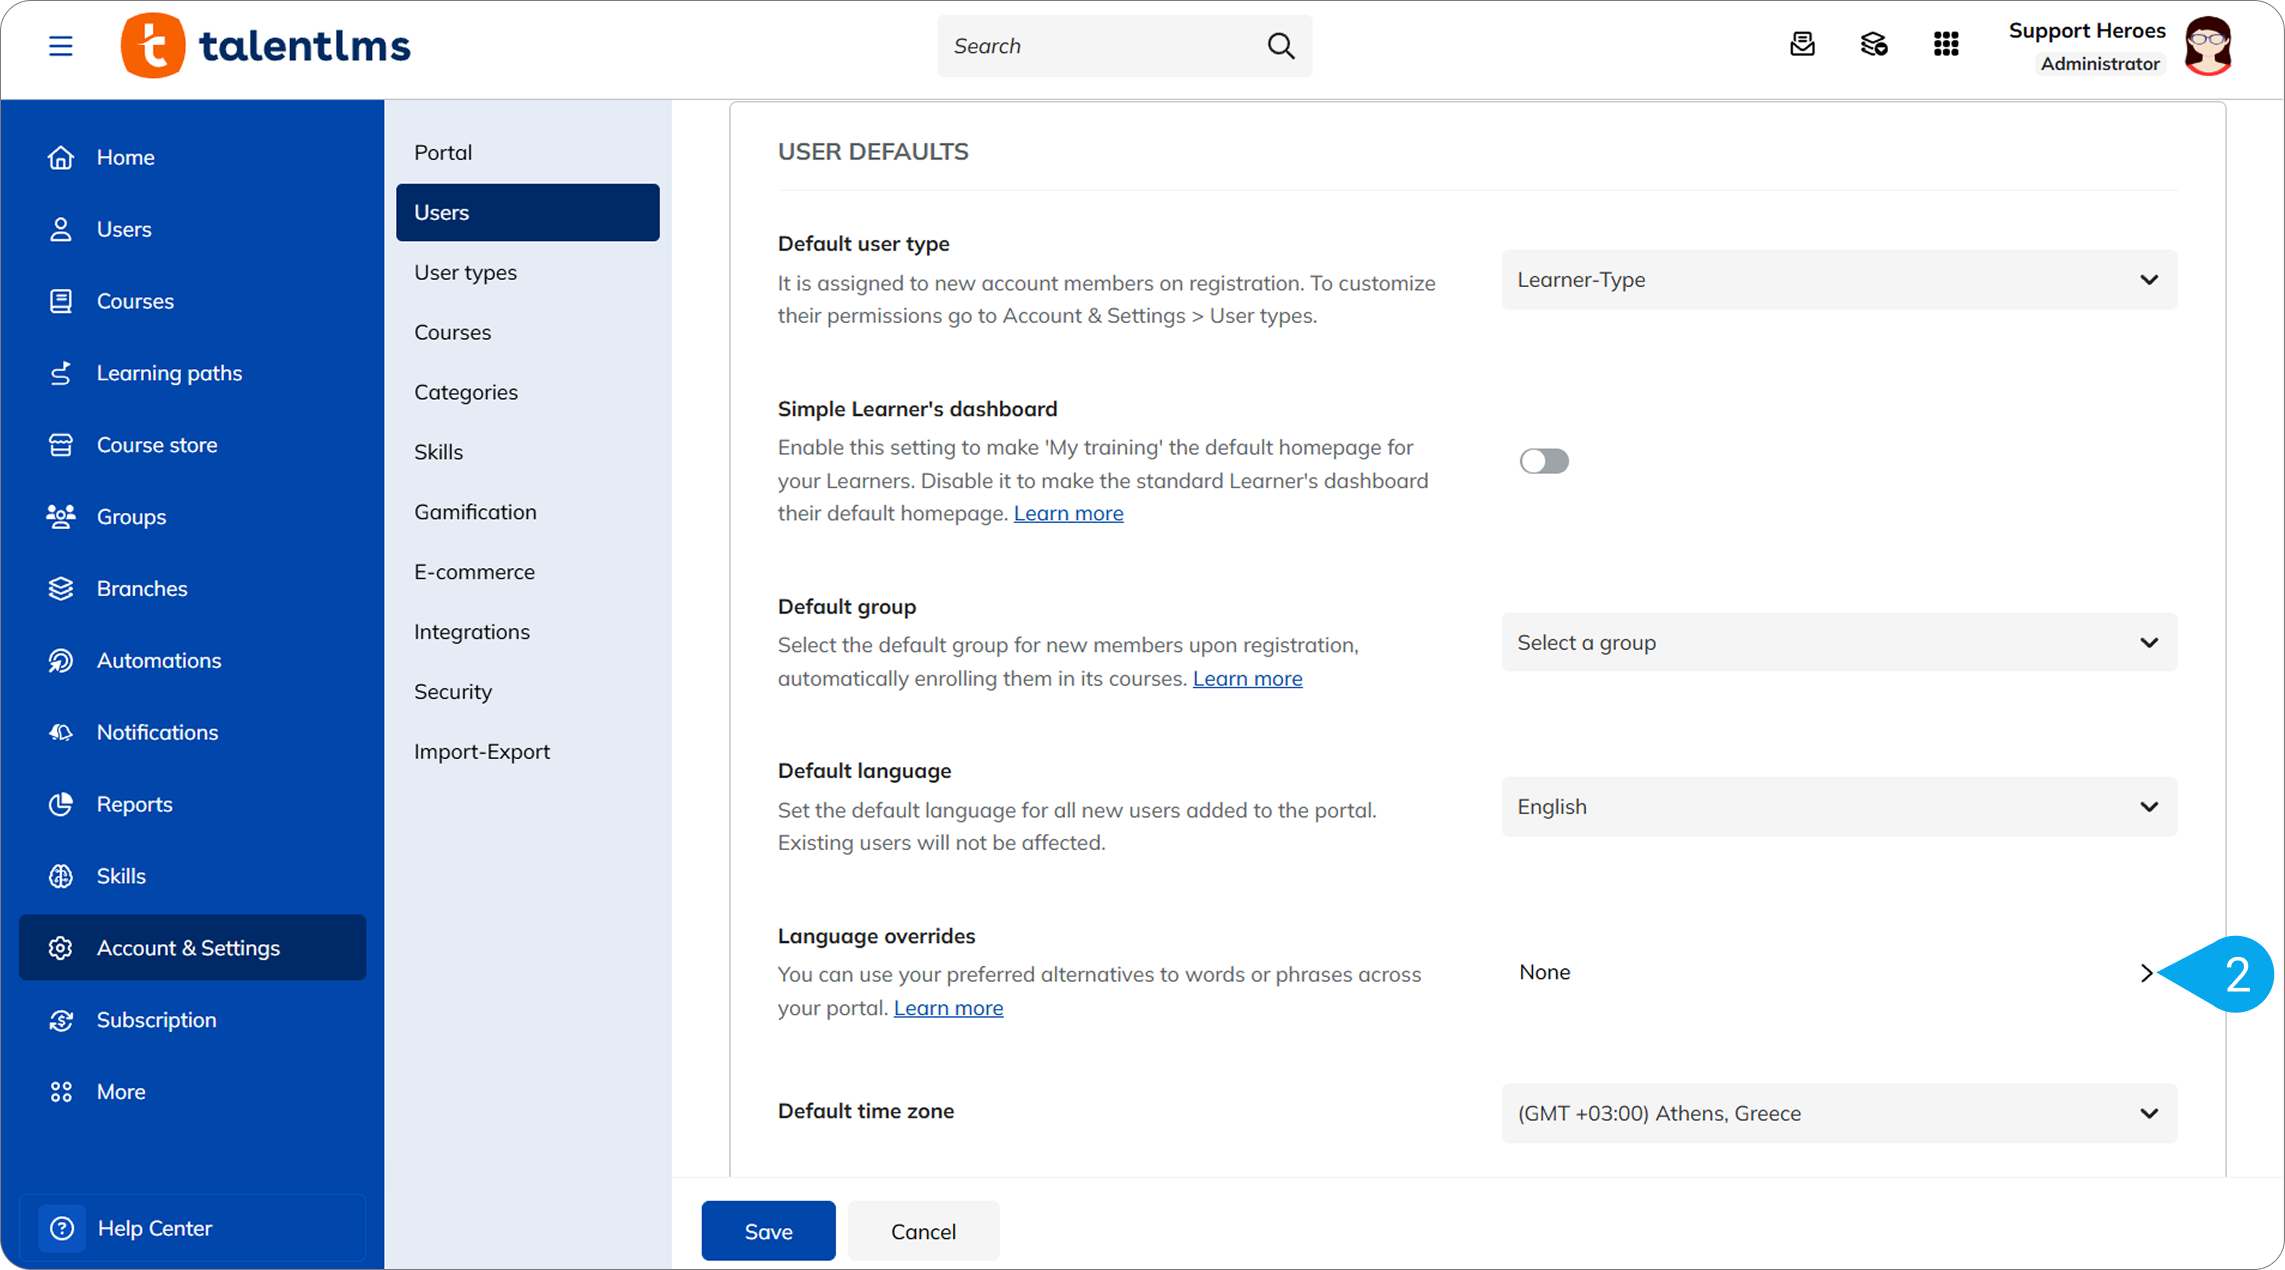Open Learn more link for Default group
Screen dimensions: 2285x1270
click(x=1247, y=678)
